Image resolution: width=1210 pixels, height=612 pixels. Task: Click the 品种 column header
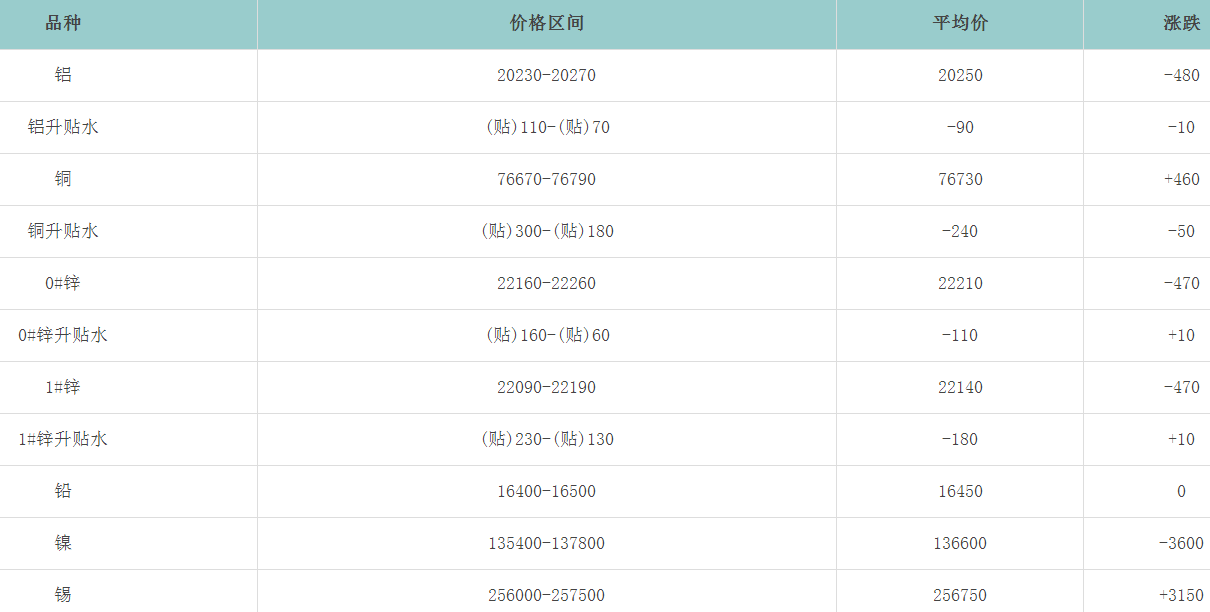click(63, 23)
